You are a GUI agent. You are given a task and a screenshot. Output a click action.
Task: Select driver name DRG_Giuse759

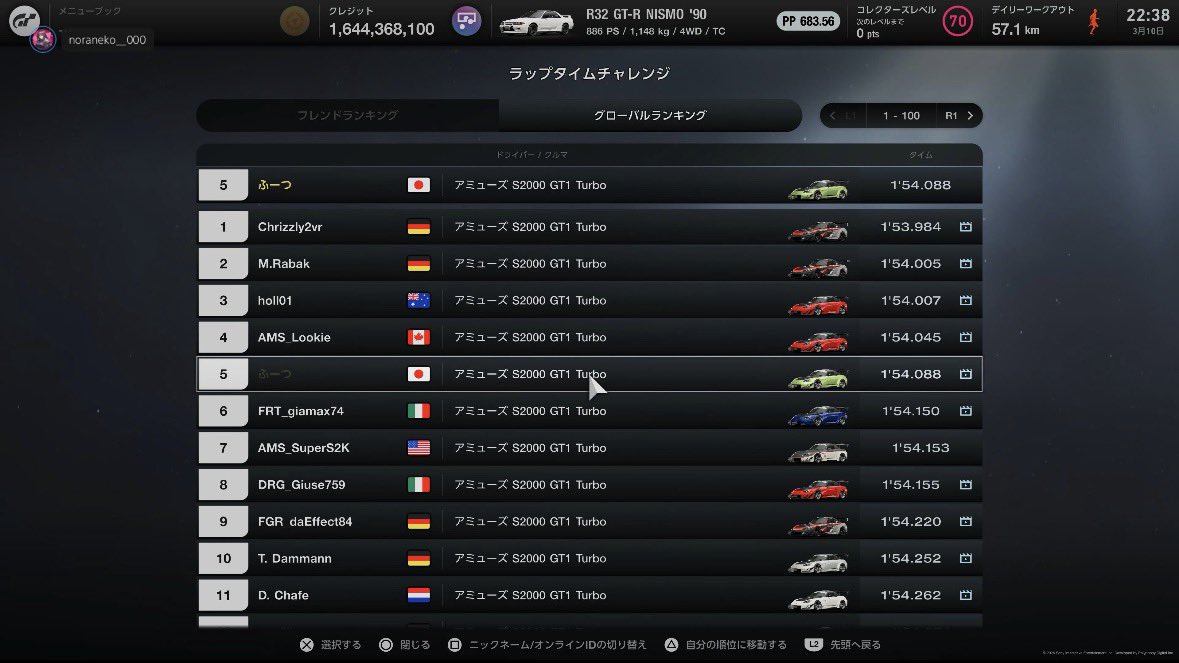302,484
